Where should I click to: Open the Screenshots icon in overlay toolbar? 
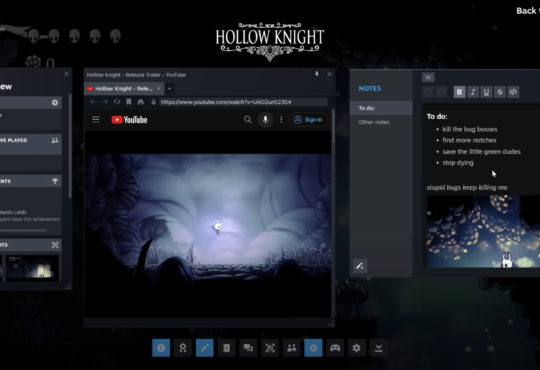pyautogui.click(x=270, y=348)
